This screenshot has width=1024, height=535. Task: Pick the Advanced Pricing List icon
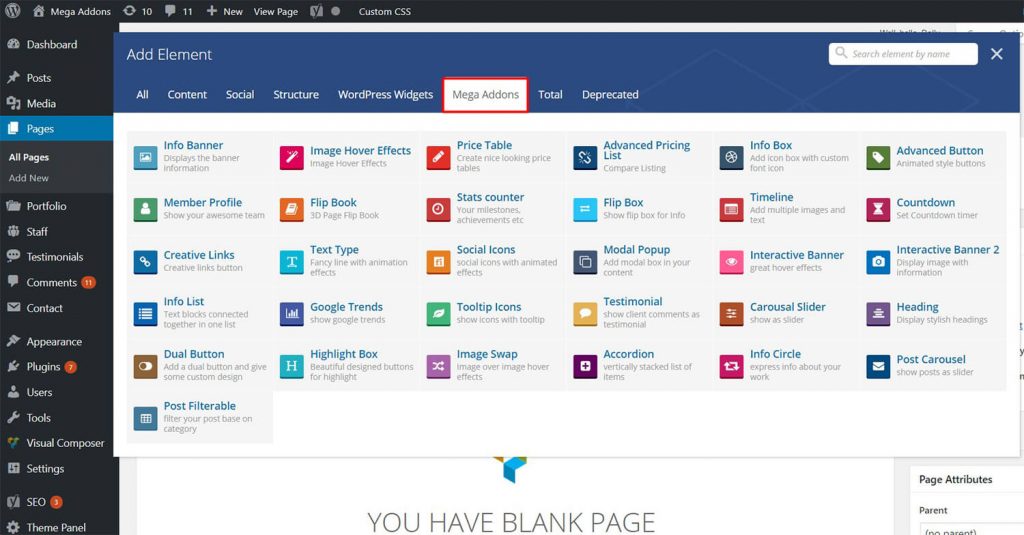pos(585,157)
